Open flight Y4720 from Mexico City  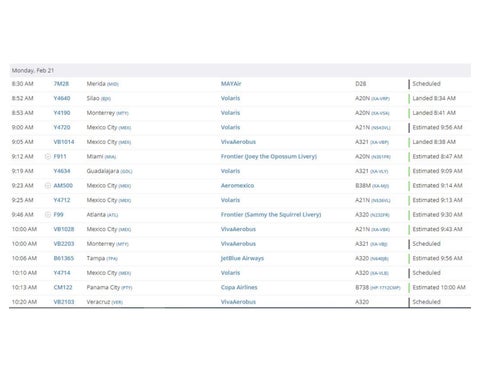pos(62,127)
